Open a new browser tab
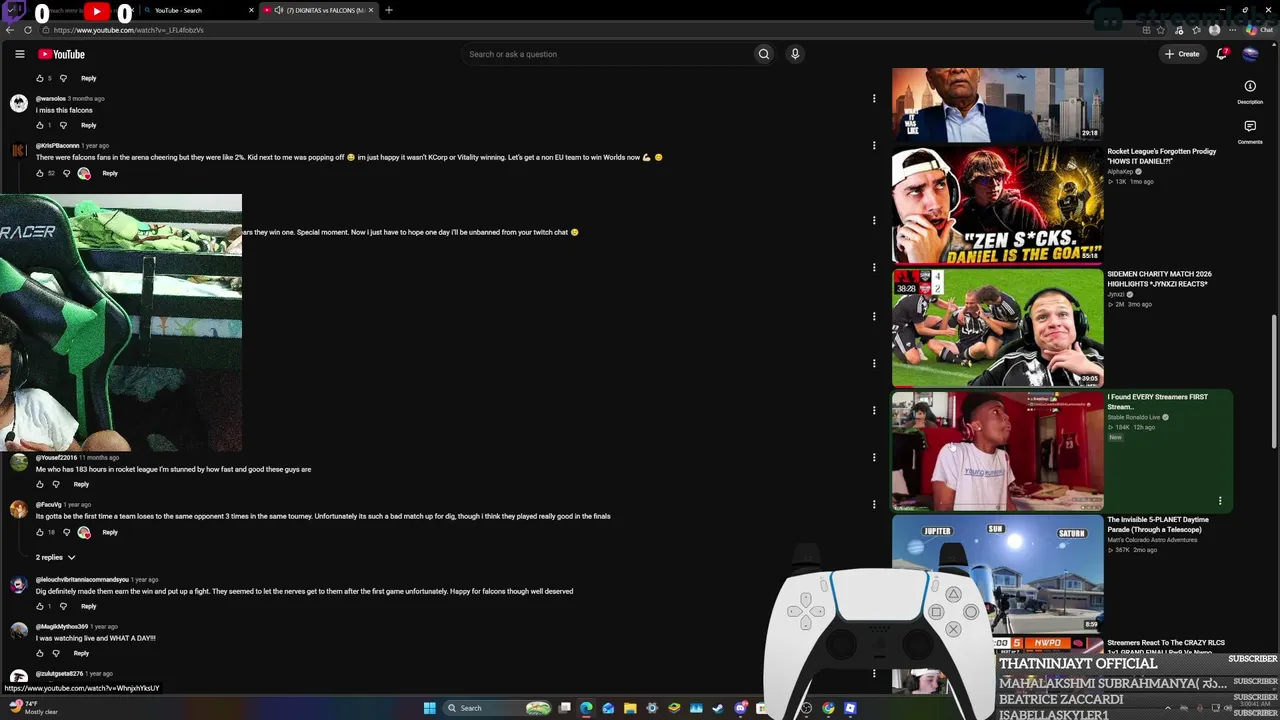 click(389, 10)
